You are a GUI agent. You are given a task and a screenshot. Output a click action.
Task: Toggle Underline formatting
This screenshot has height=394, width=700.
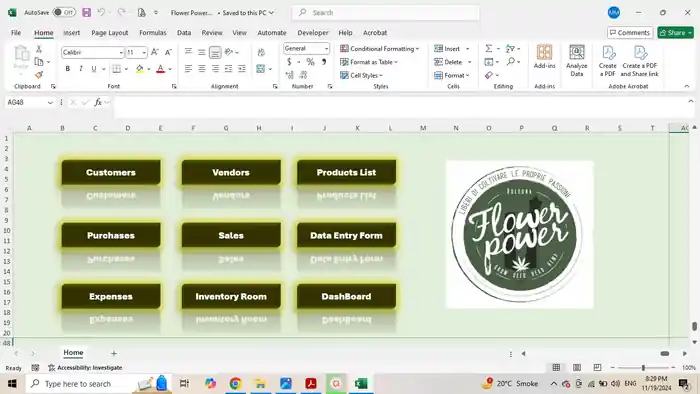coord(94,69)
